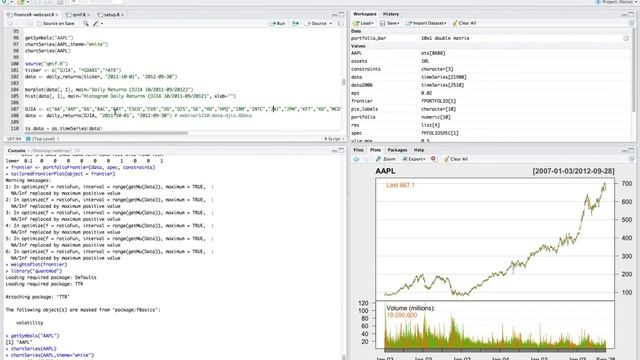Select the spec workspace entry
640x360 pixels.
(x=490, y=133)
